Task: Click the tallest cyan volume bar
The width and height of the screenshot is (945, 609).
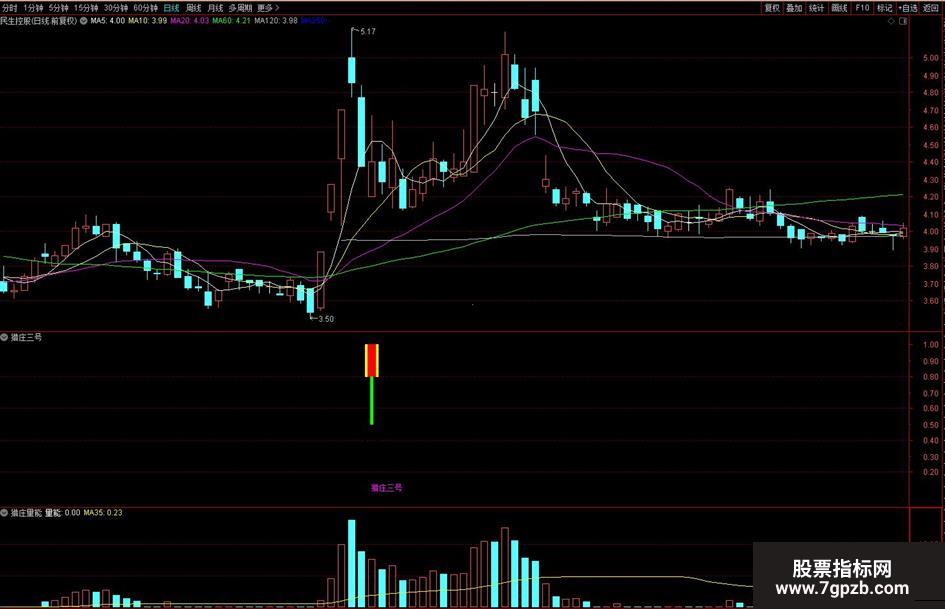Action: tap(352, 563)
